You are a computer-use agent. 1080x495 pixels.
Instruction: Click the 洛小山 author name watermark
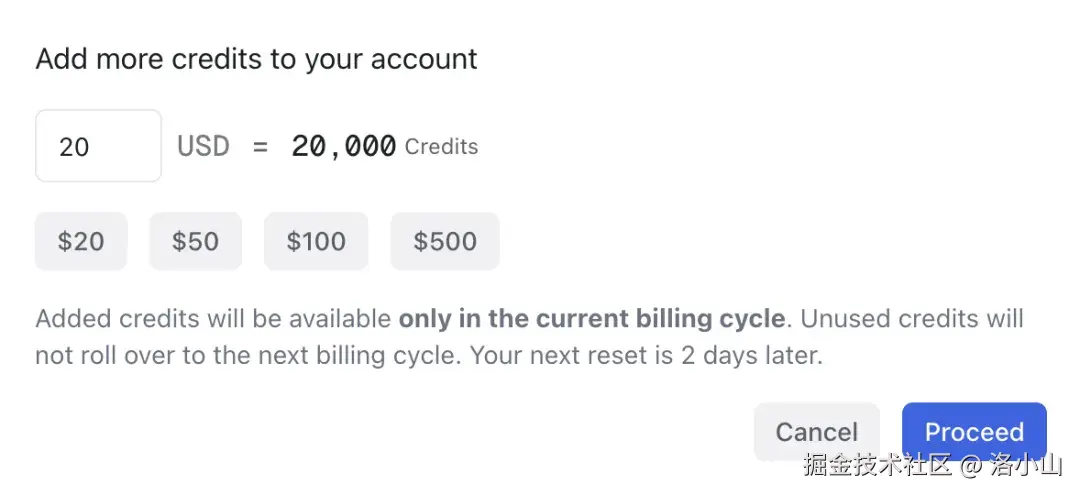coord(1027,465)
